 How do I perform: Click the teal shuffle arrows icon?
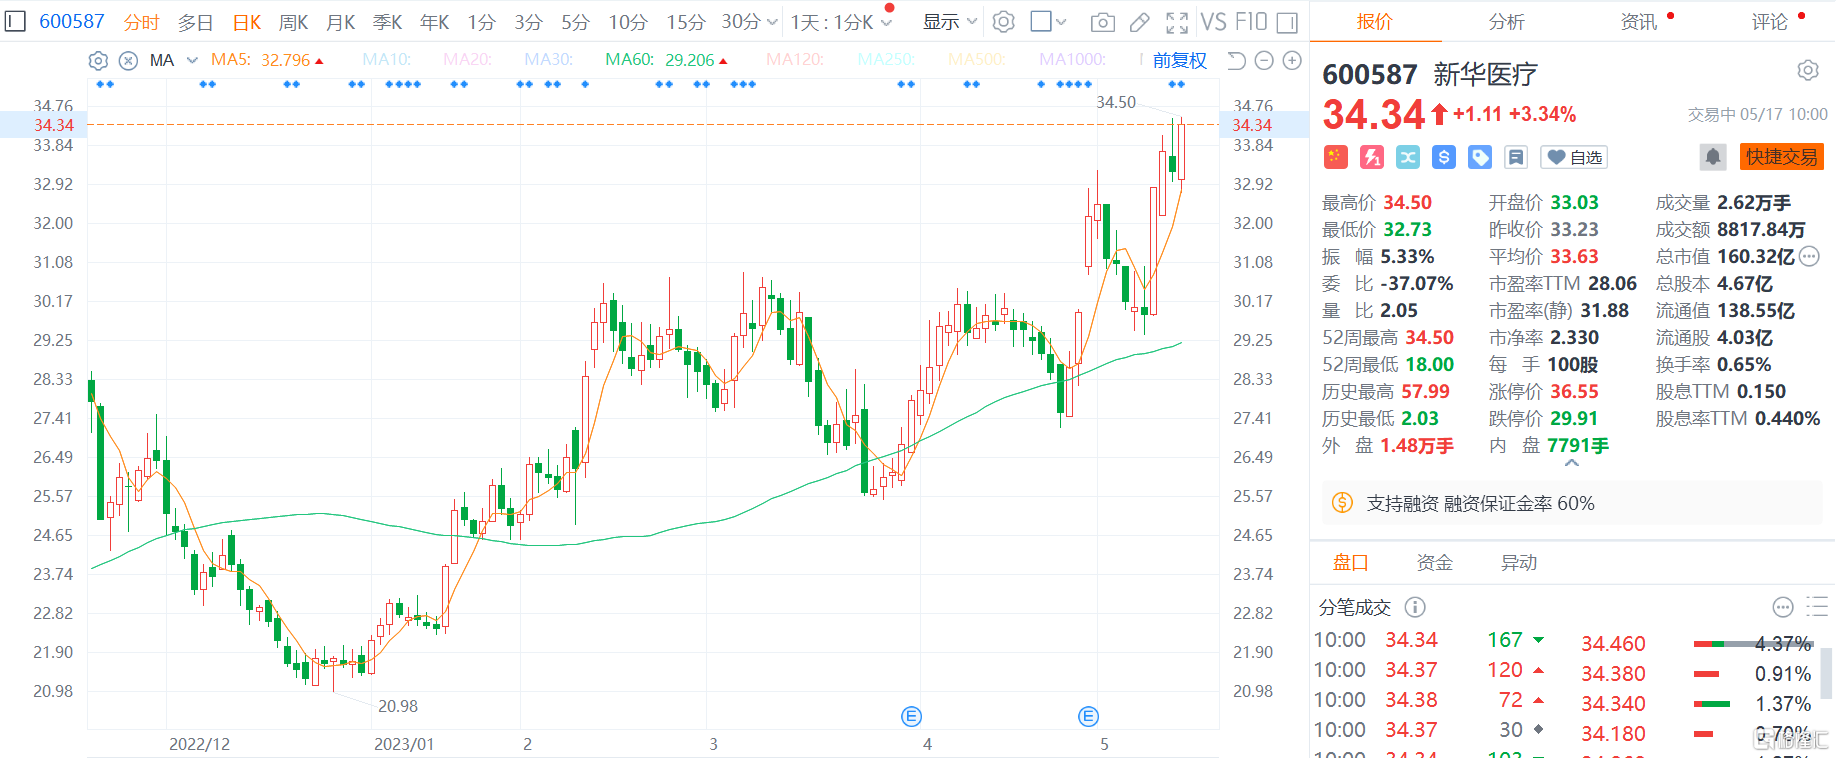pyautogui.click(x=1408, y=157)
